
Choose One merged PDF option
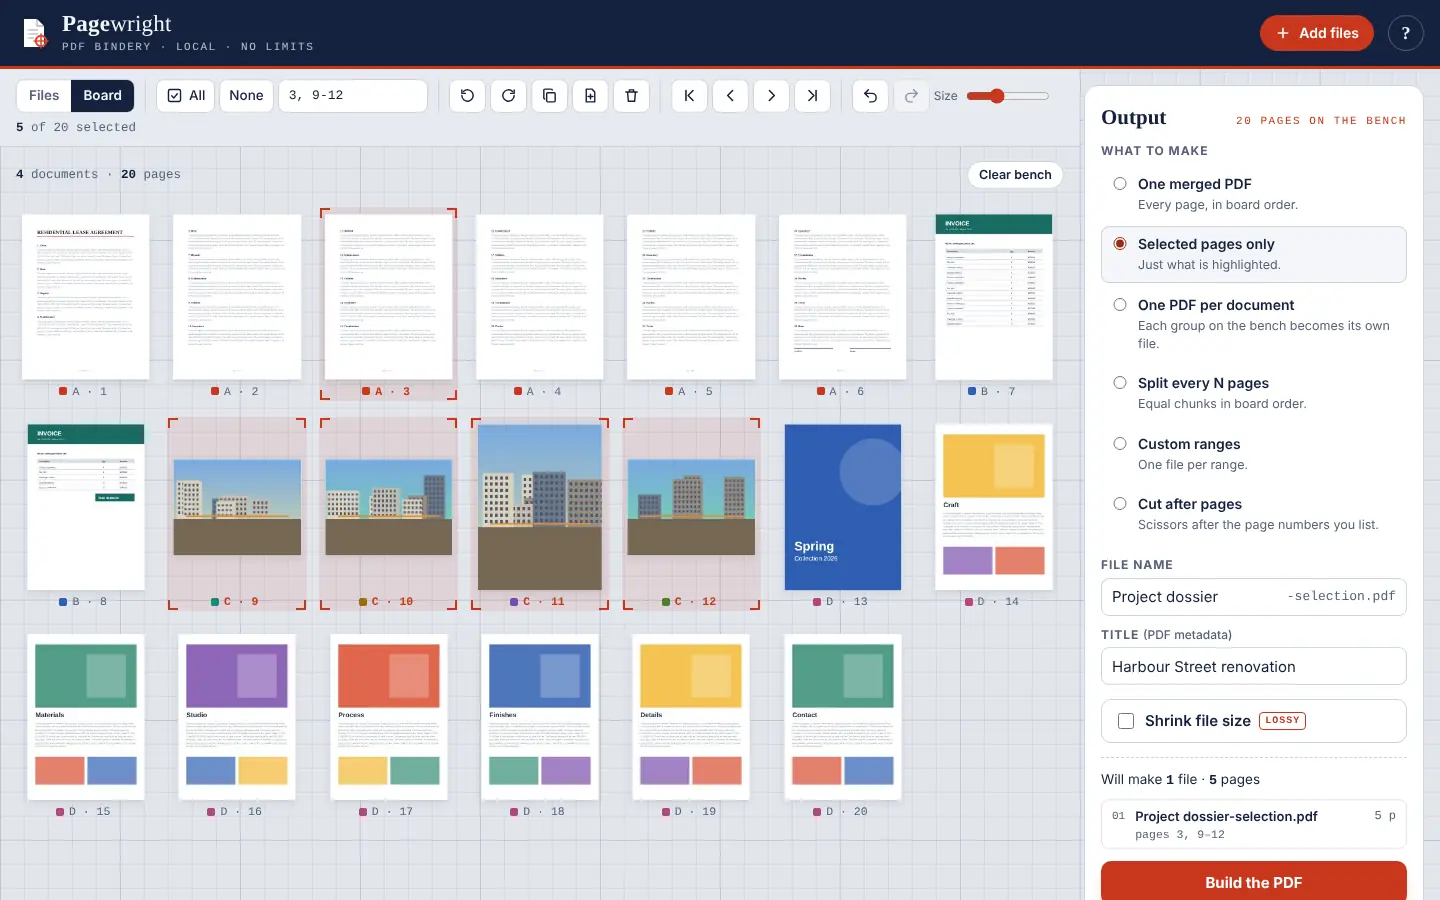[1253, 194]
